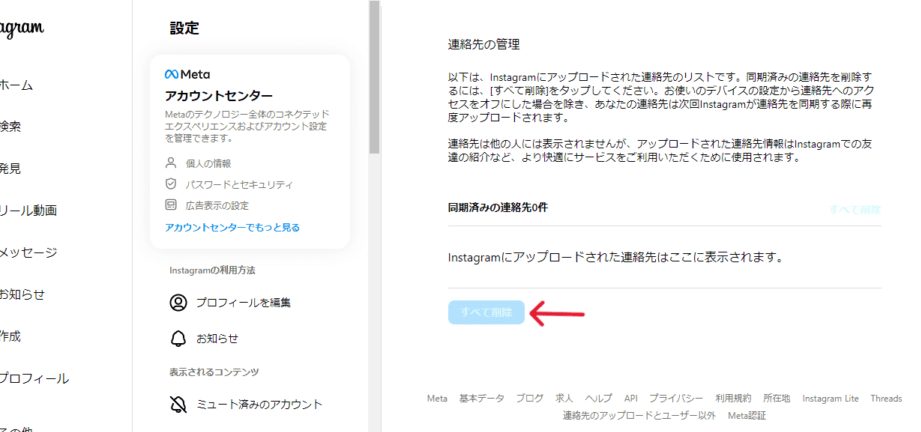The width and height of the screenshot is (921, 432).
Task: Open Meta認証 footer link
Action: (x=747, y=416)
